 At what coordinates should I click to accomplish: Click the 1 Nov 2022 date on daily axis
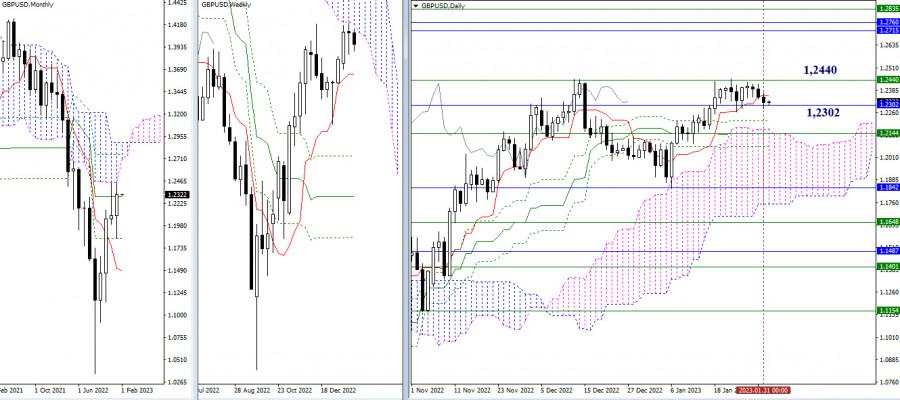click(x=428, y=390)
